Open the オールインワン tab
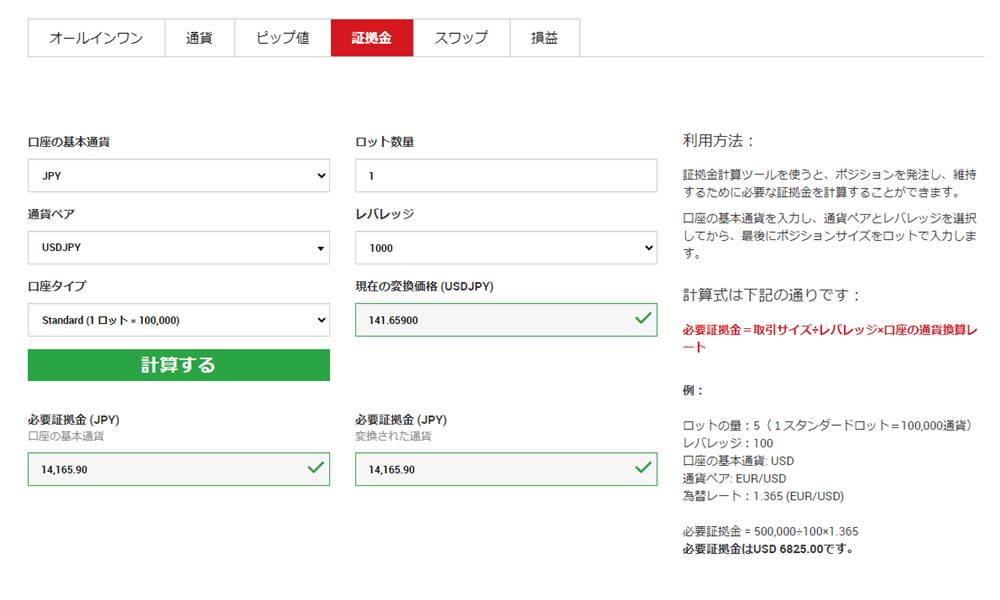This screenshot has width=1000, height=600. (x=97, y=37)
